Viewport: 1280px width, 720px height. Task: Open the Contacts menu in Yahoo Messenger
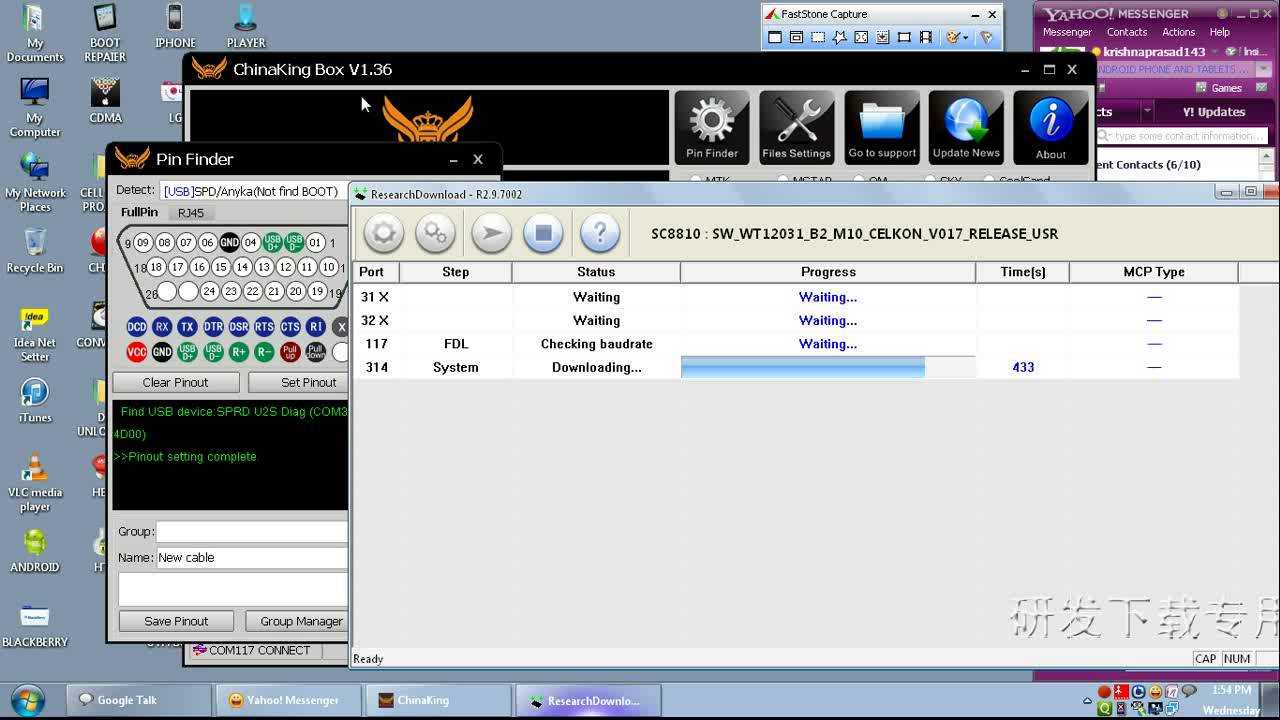tap(1126, 32)
